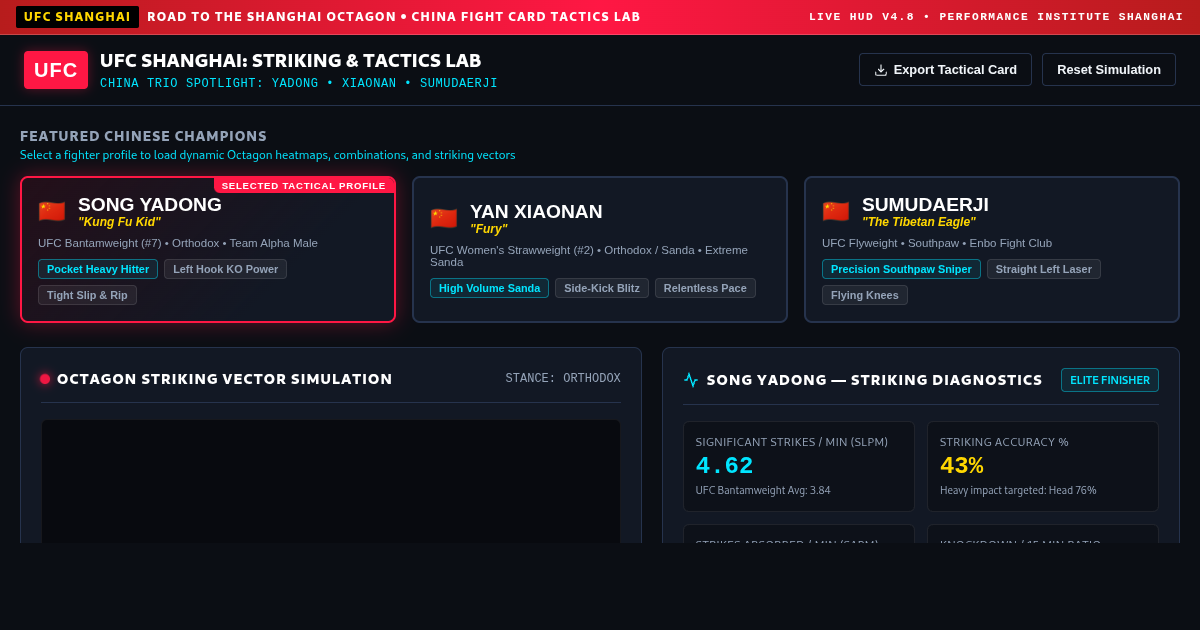This screenshot has height=630, width=1200.
Task: Click Song Yadong bantamweight description line
Action: pos(178,243)
